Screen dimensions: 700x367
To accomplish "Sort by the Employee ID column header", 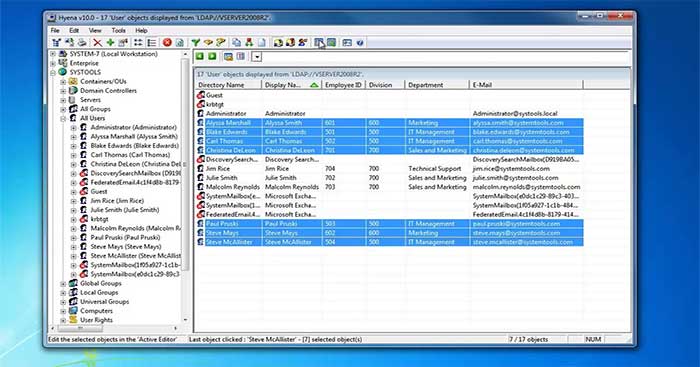I will [343, 85].
